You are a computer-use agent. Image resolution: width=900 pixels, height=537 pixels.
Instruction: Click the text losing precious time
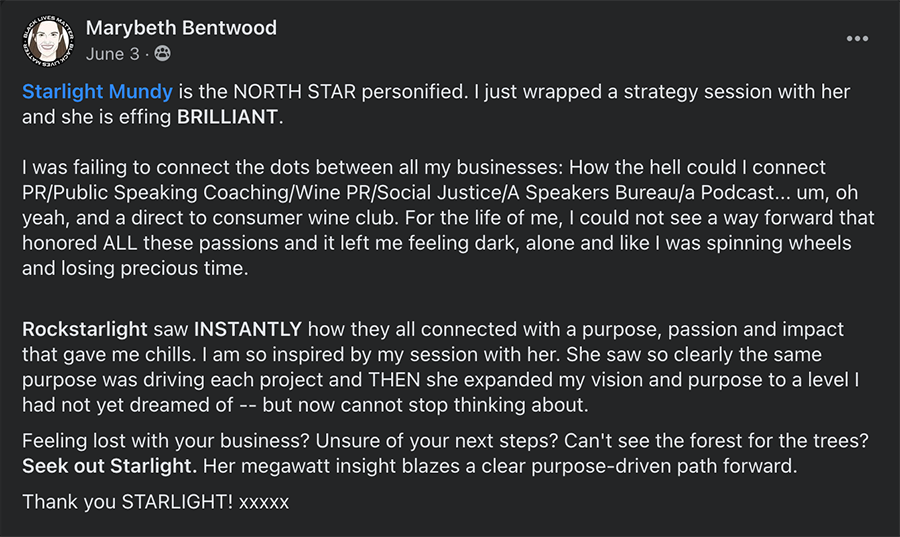point(184,268)
